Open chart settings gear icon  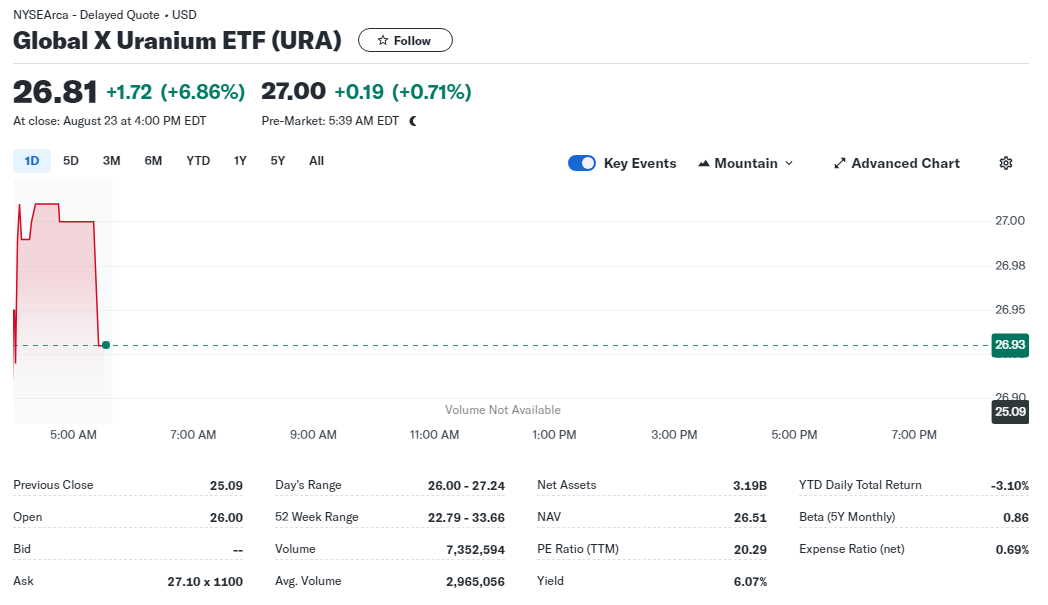click(x=1006, y=163)
